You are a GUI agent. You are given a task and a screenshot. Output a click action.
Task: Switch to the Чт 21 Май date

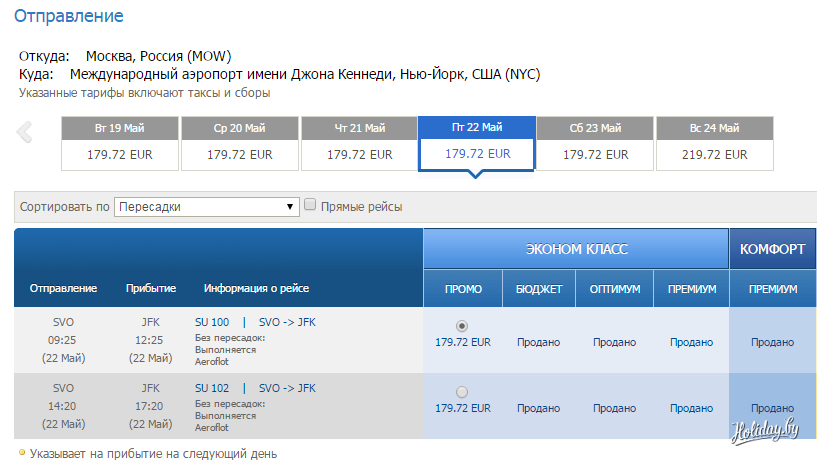tap(359, 142)
